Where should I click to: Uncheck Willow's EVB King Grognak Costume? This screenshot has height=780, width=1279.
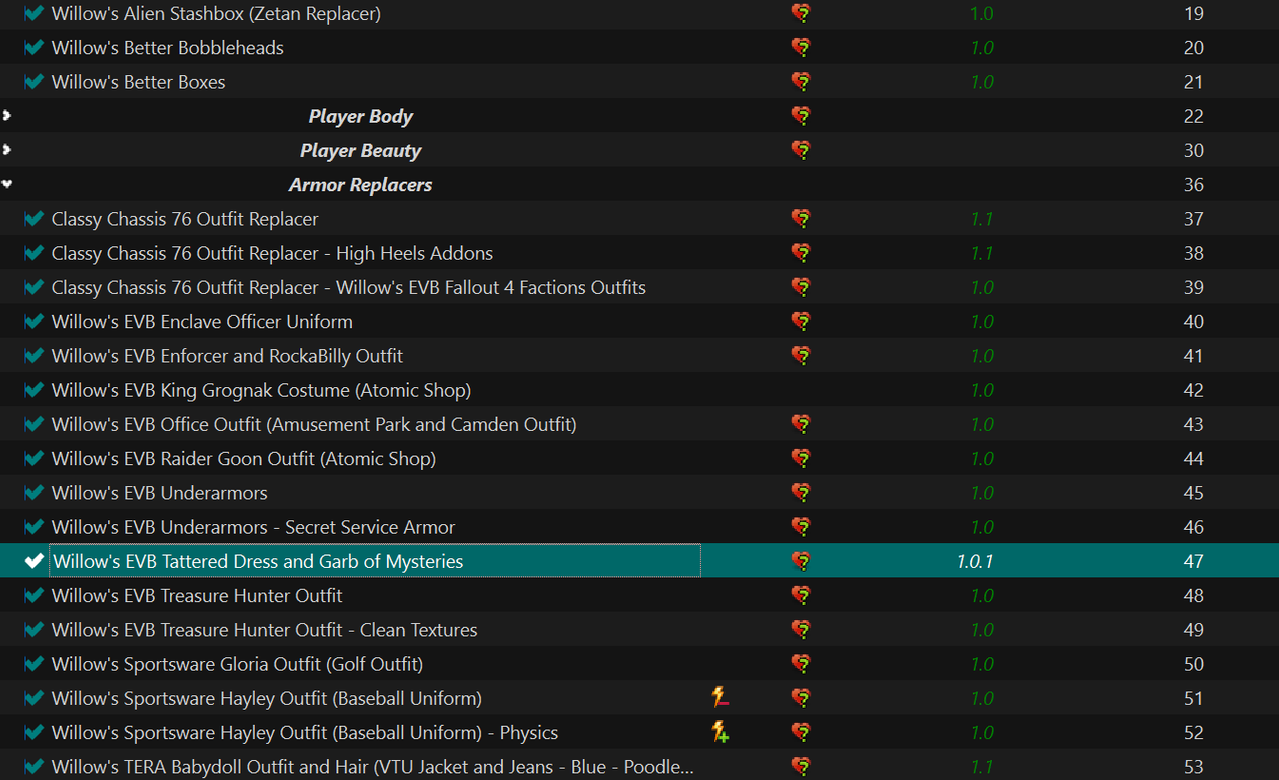tap(34, 390)
